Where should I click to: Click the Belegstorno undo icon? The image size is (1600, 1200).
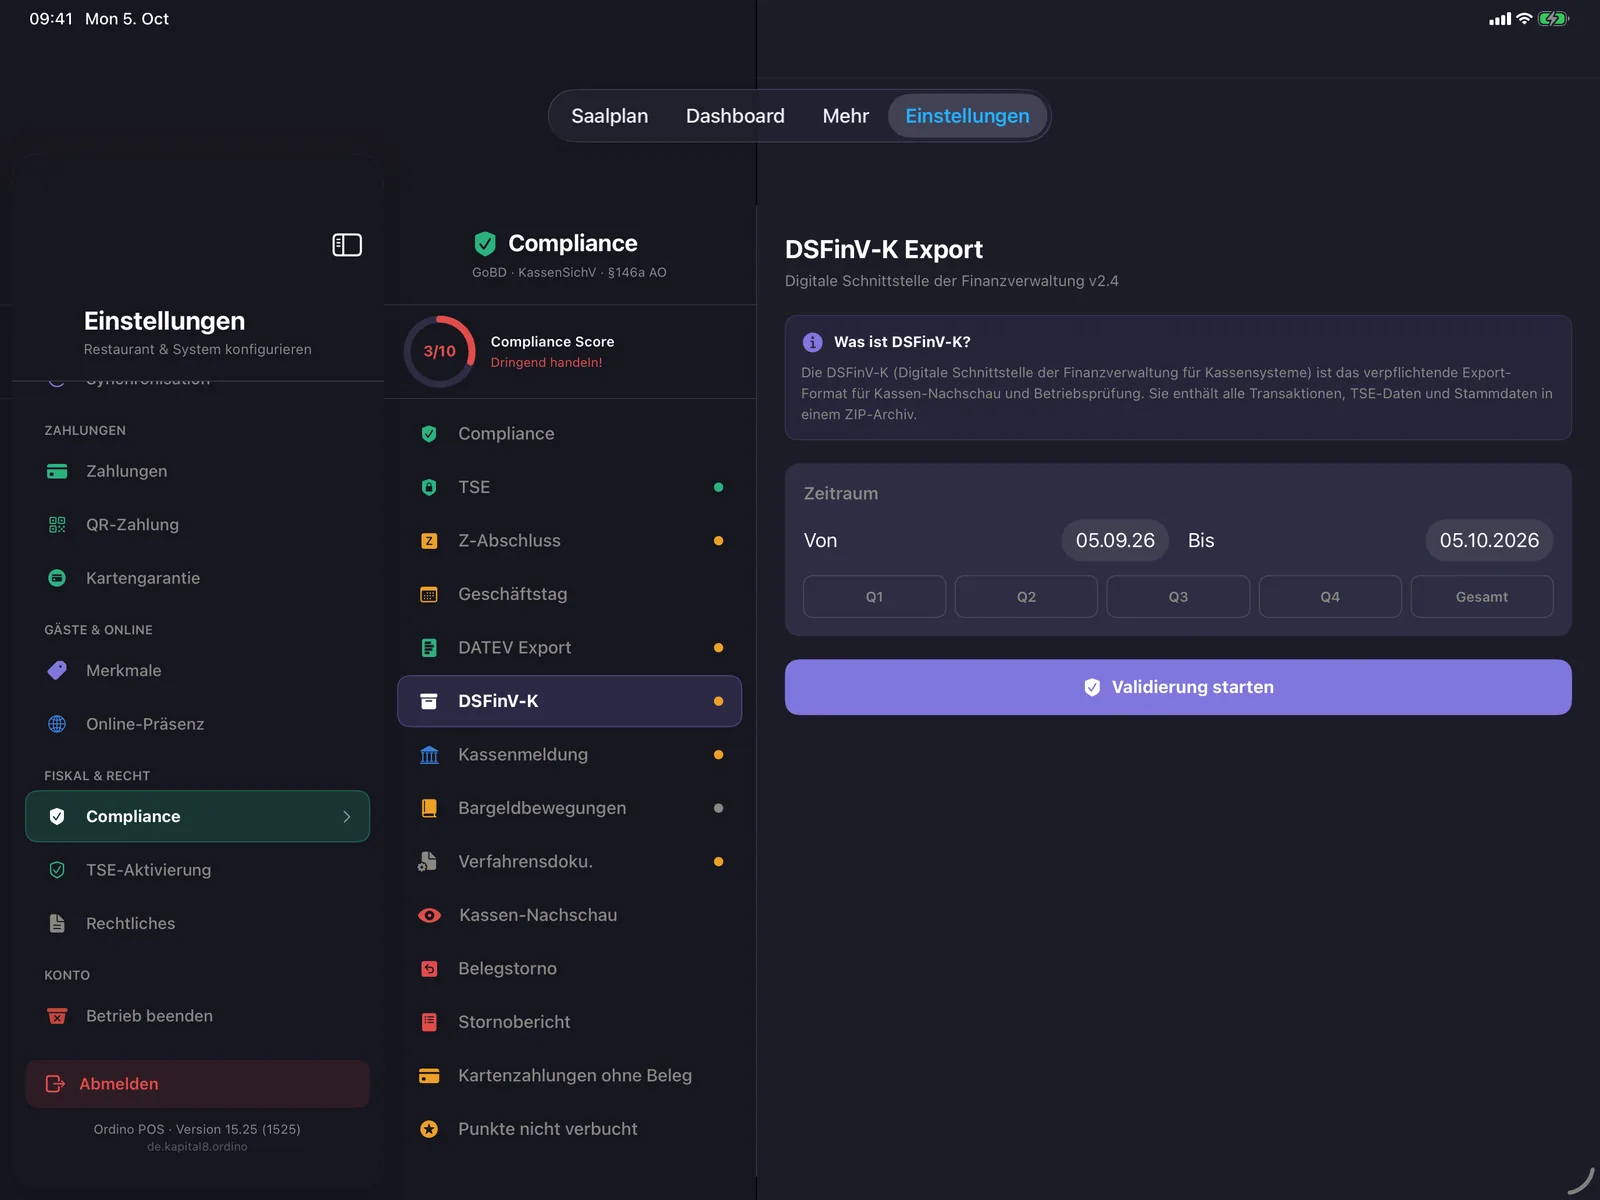[x=429, y=969]
